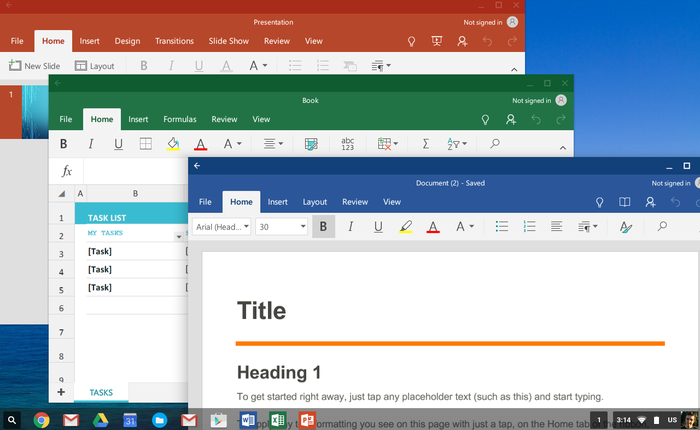Expand Excel font formatting dropdown
This screenshot has width=700, height=430.
click(232, 144)
